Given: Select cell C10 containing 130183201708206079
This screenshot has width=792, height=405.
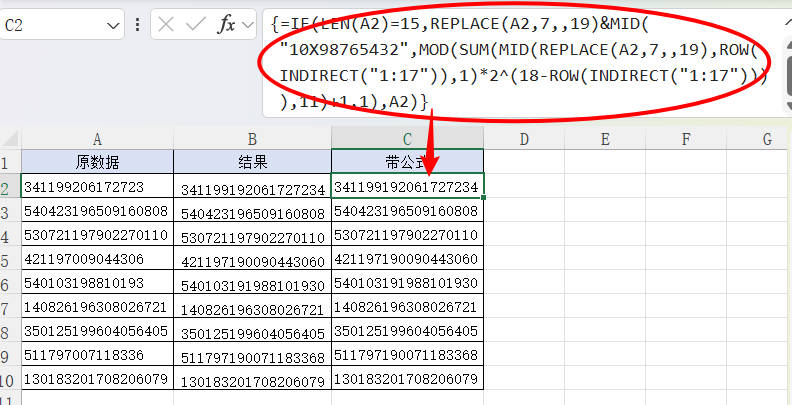Looking at the screenshot, I should (x=408, y=380).
